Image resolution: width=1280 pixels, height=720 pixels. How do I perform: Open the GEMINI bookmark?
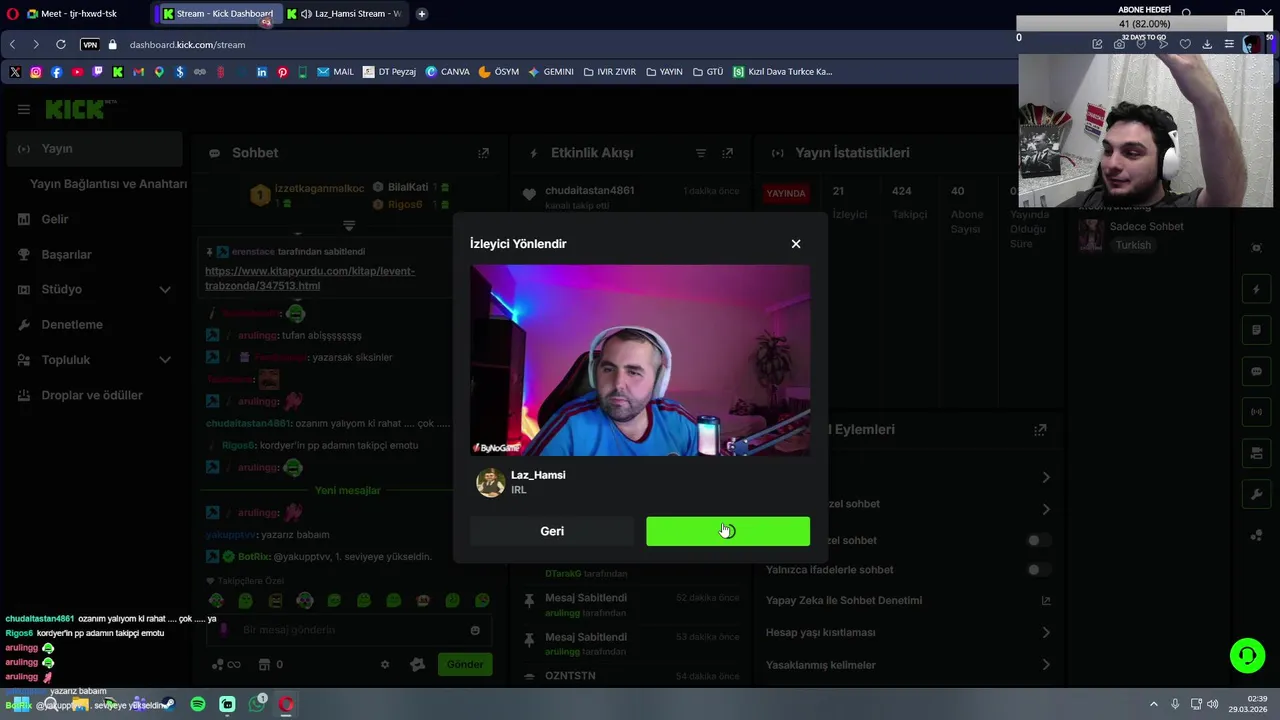pyautogui.click(x=551, y=72)
